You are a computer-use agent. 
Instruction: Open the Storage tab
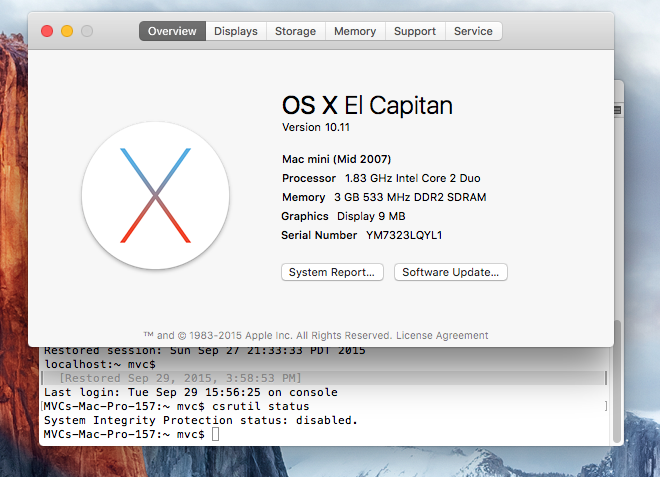(x=295, y=31)
